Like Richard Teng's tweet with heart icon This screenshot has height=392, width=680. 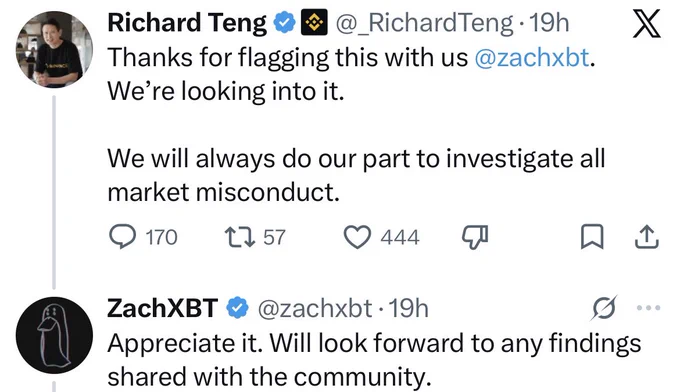coord(381,237)
